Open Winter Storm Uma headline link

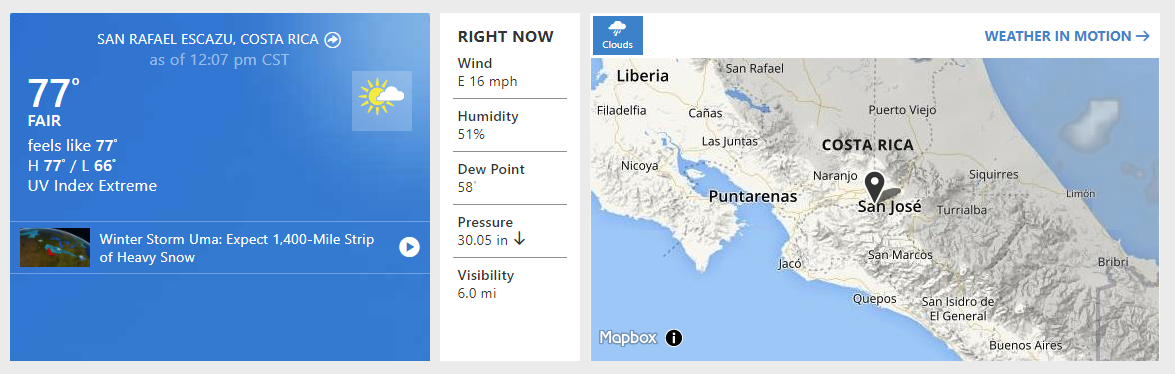(x=237, y=248)
